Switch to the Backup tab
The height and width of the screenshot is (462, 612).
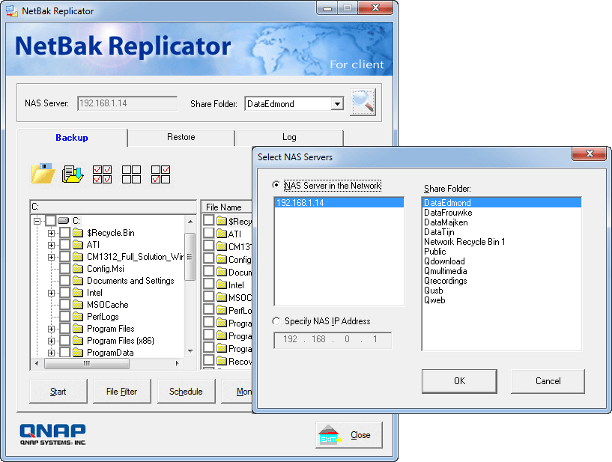[72, 138]
